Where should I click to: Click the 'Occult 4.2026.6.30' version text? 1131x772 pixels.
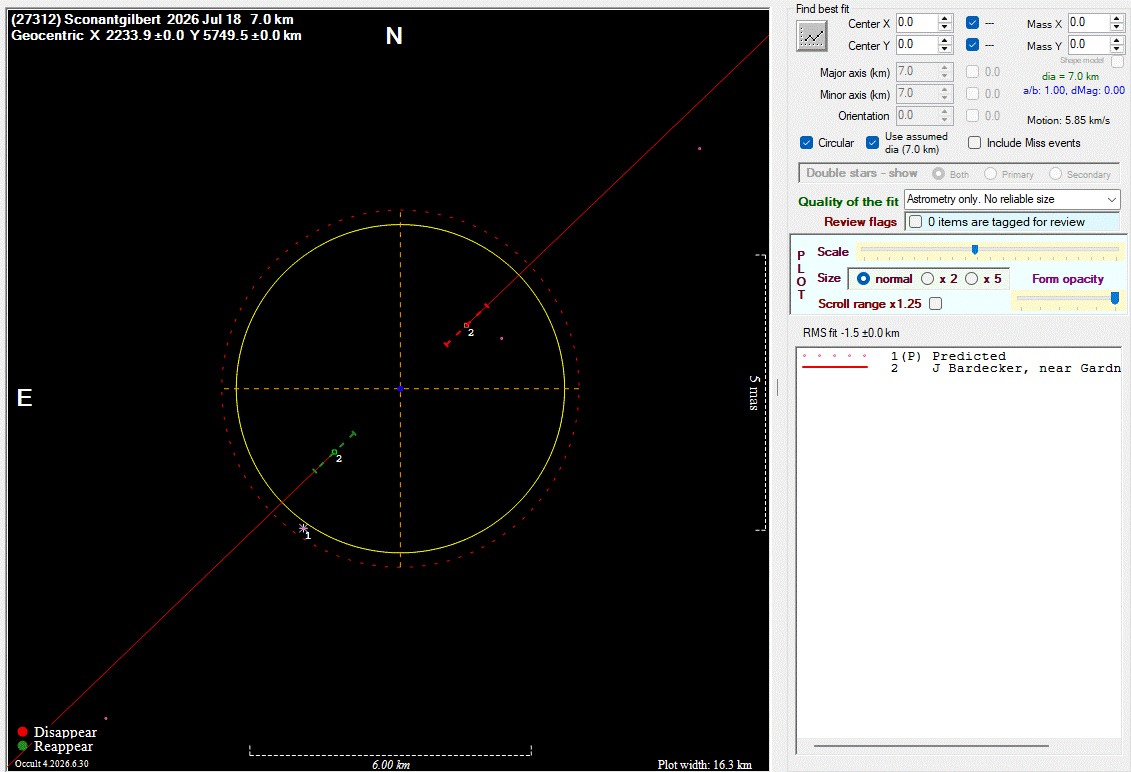52,763
